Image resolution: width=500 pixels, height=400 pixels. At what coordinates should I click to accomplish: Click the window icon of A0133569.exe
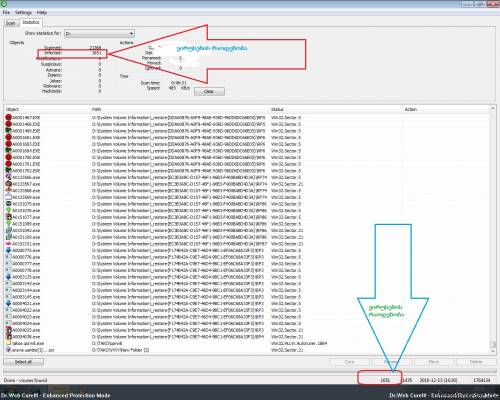click(x=8, y=197)
